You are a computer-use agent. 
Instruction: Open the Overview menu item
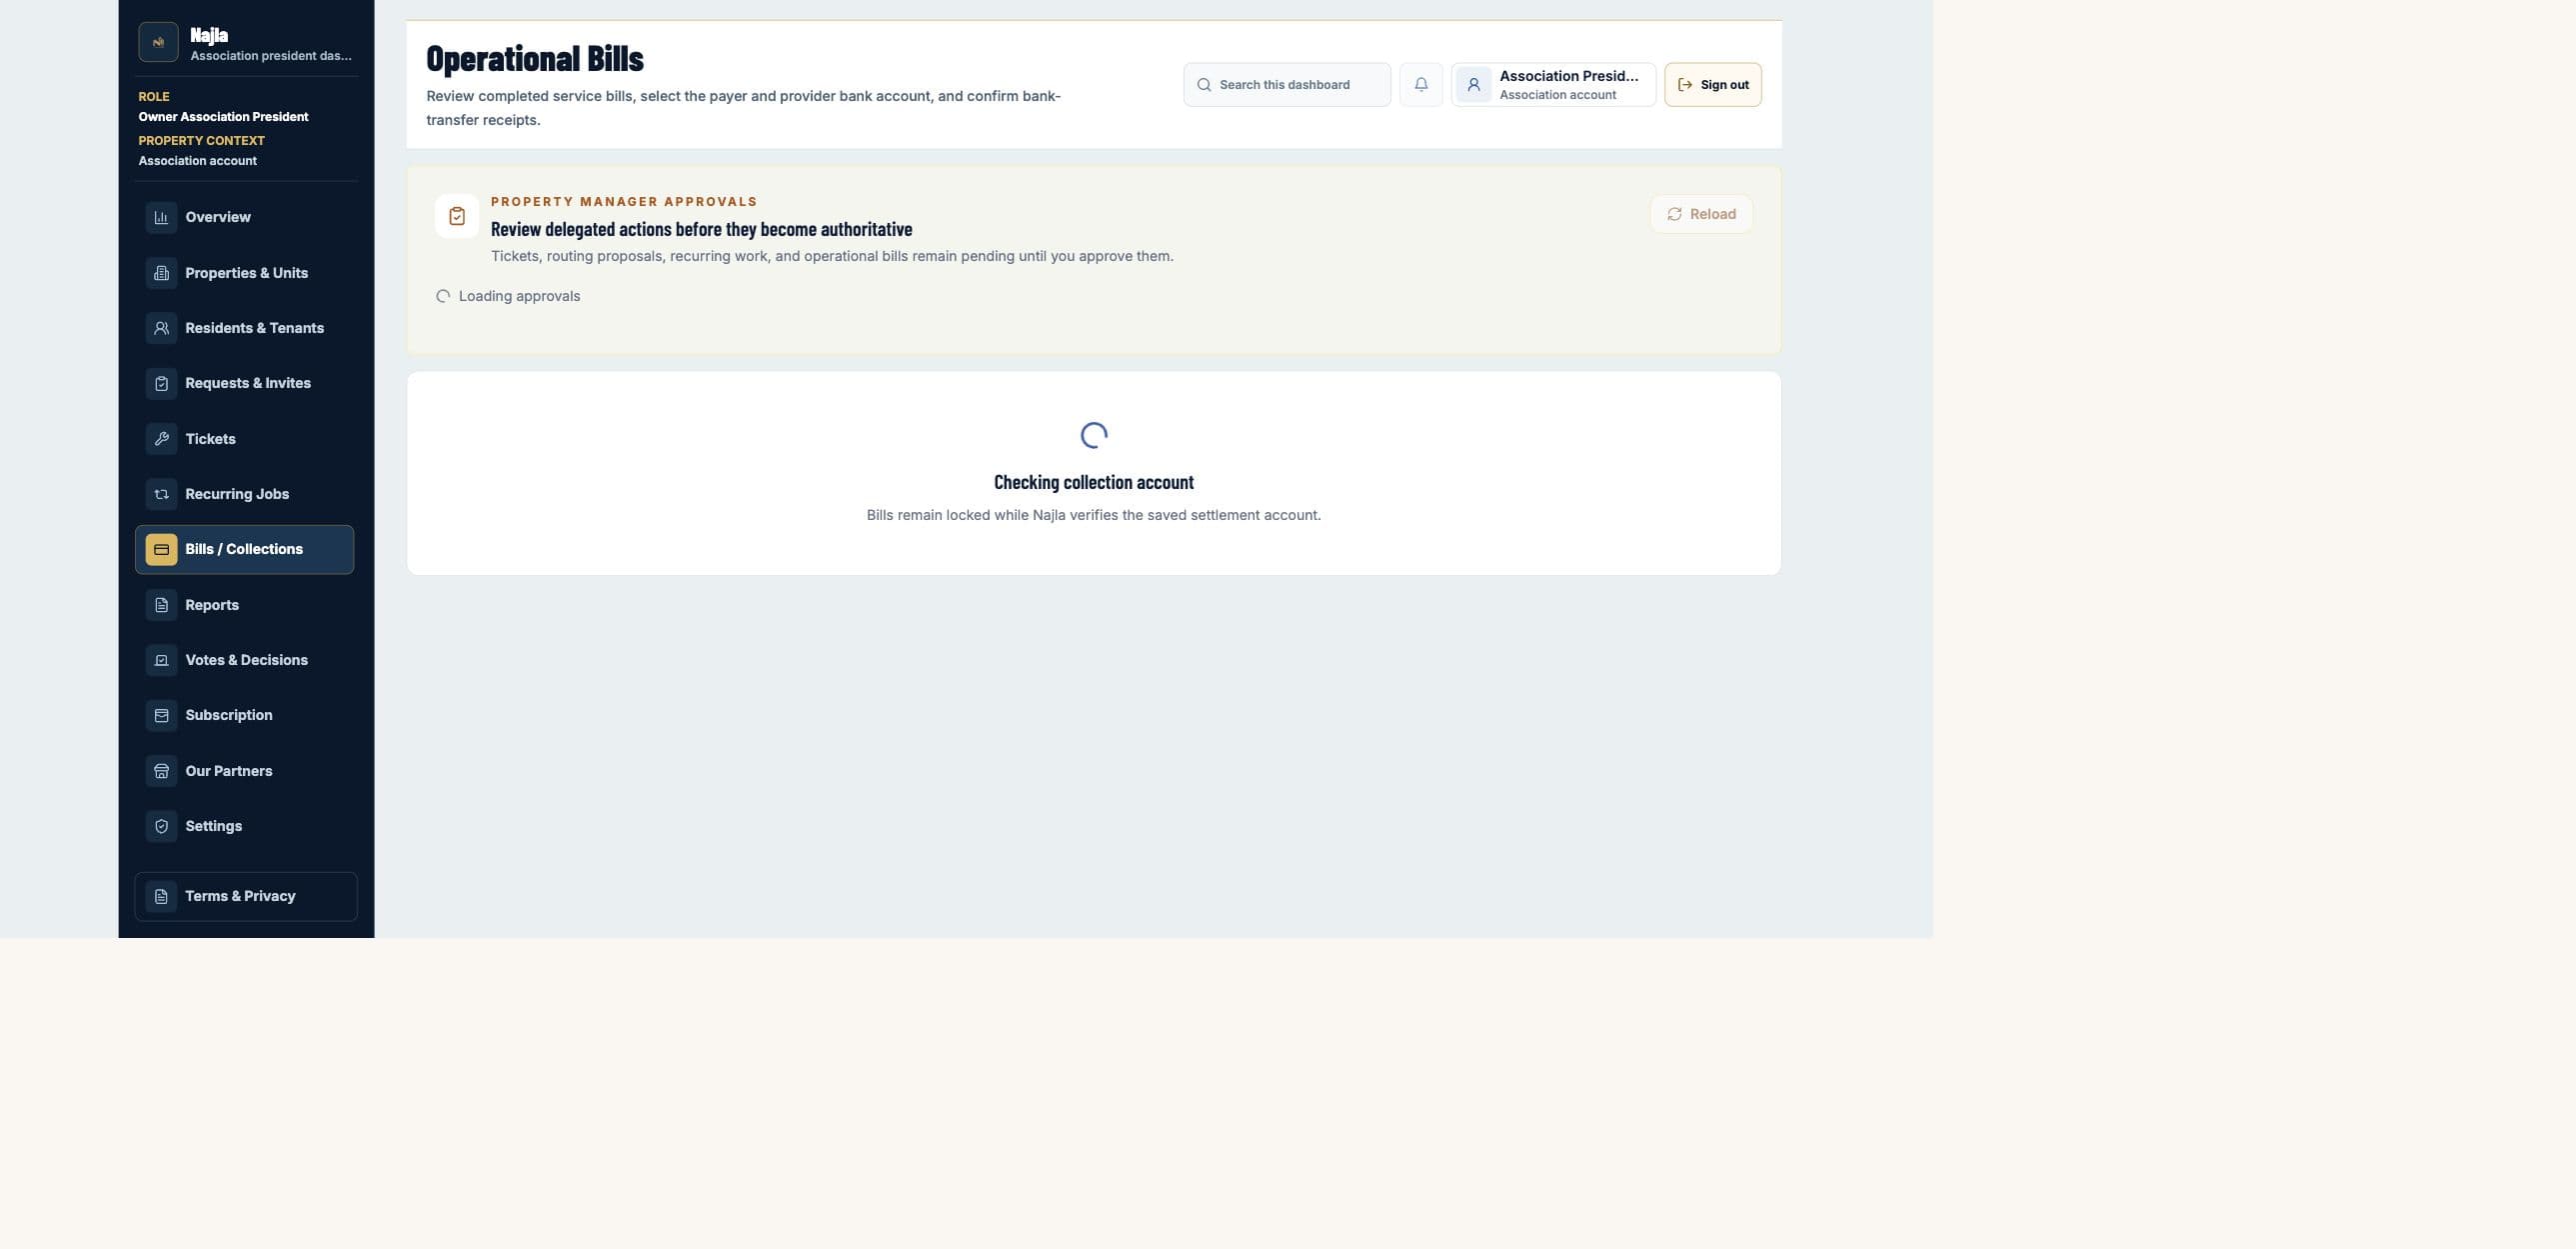click(245, 217)
